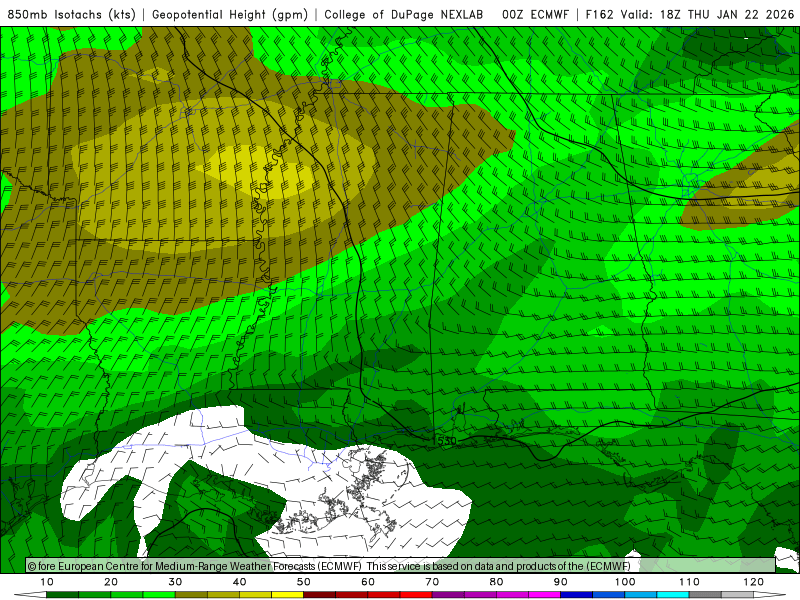800x600 pixels.
Task: Click the ECMWF copyright notice banner
Action: 401,566
